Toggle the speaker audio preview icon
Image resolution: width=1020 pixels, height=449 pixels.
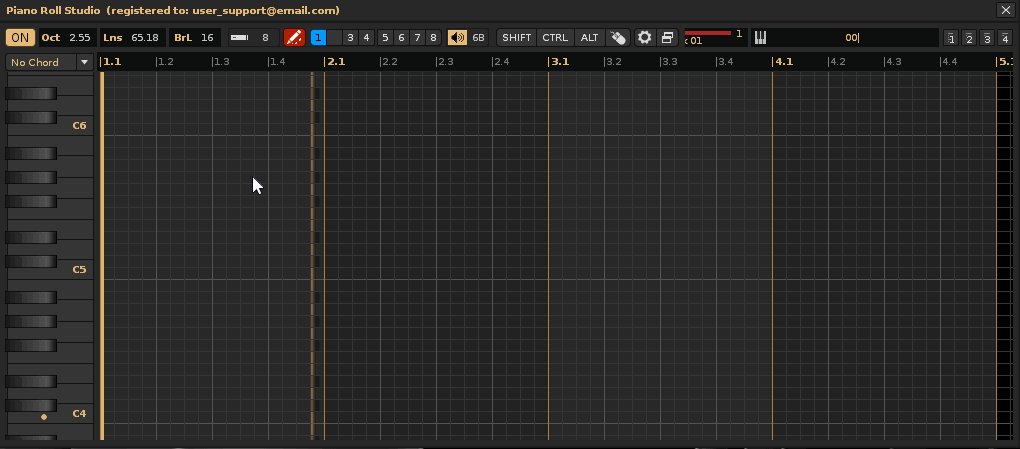point(457,38)
